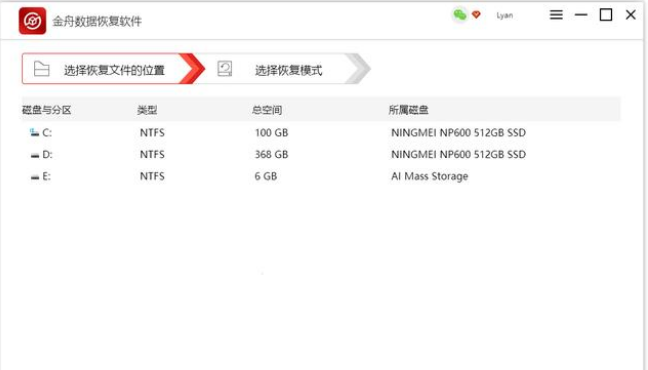Select the 选择恢复文件的位置 step tab
The image size is (648, 370).
(112, 69)
